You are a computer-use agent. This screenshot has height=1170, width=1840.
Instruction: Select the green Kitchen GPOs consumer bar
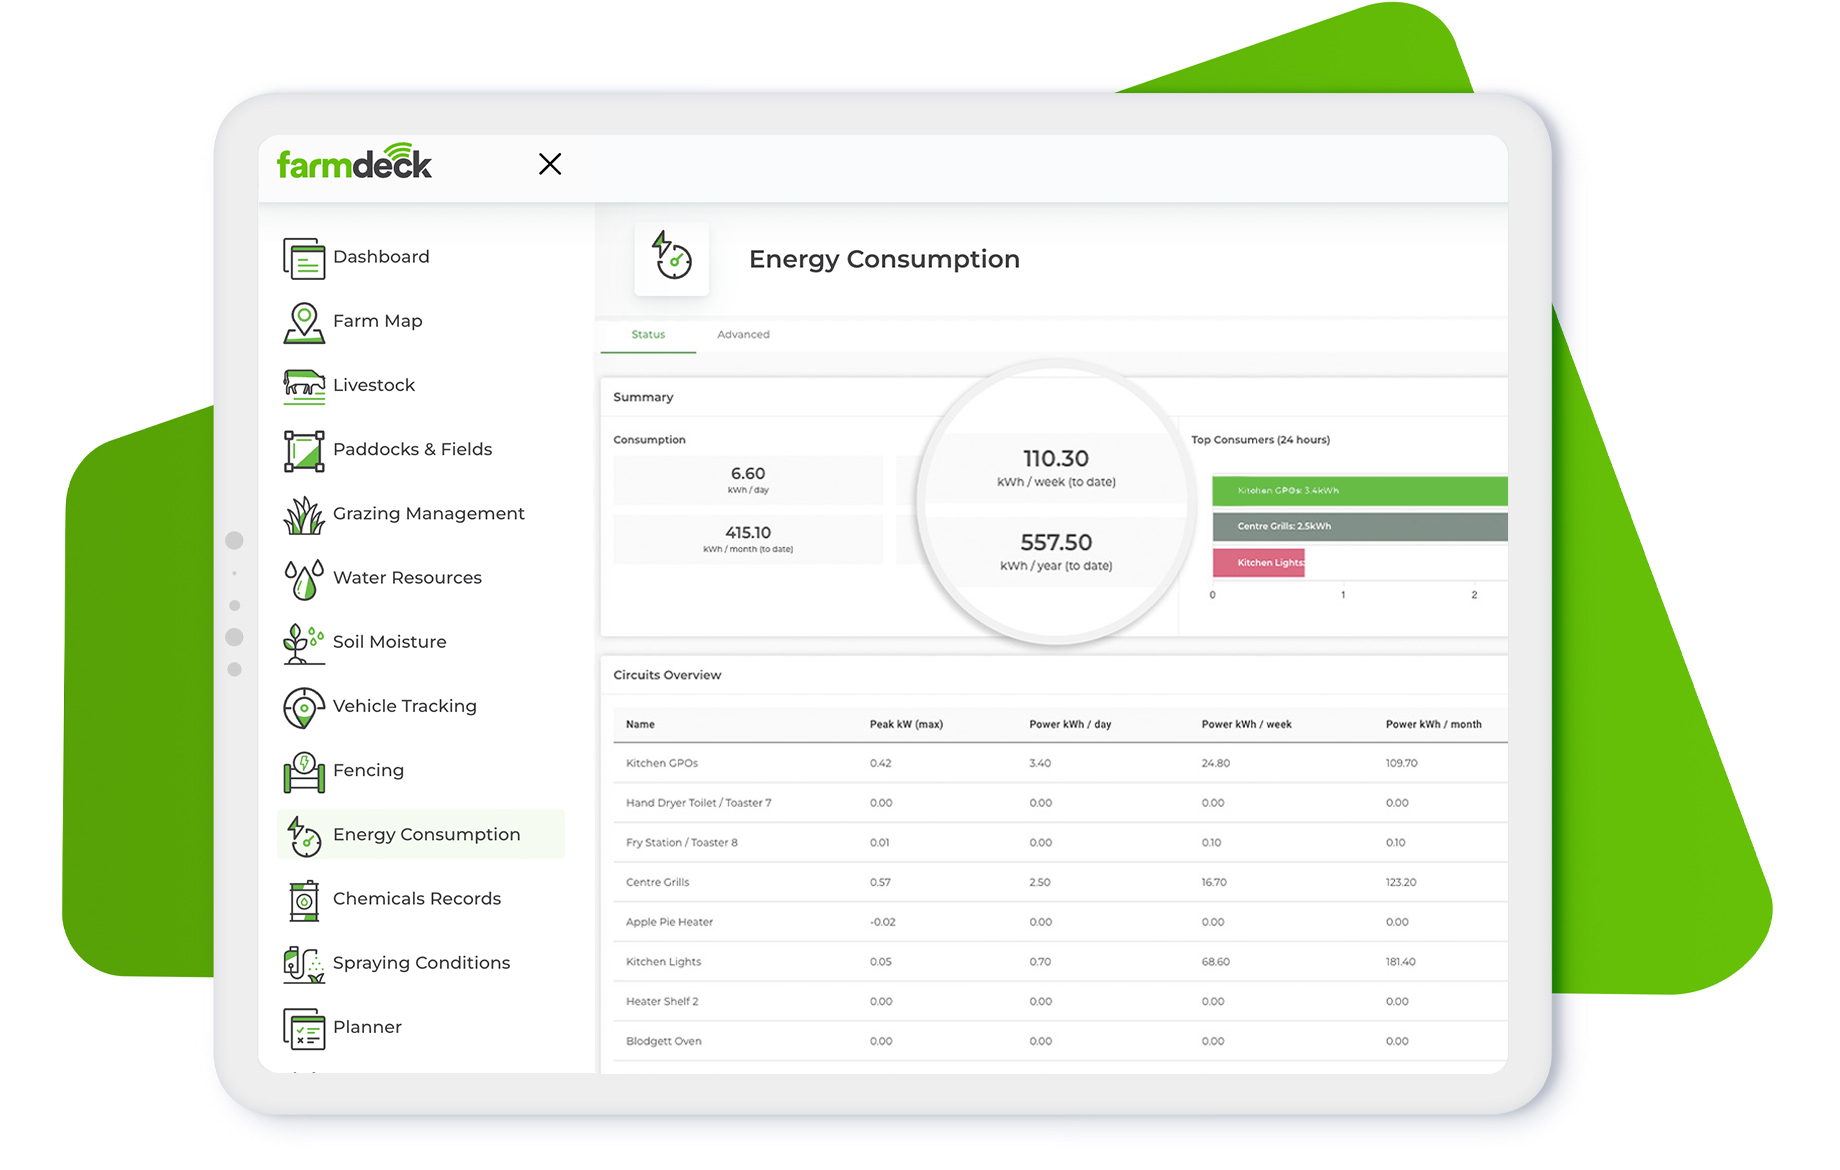[x=1358, y=491]
